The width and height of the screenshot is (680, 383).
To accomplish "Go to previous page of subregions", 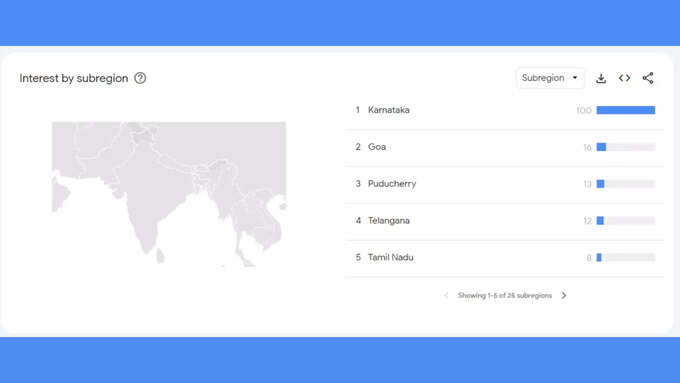I will [x=446, y=295].
